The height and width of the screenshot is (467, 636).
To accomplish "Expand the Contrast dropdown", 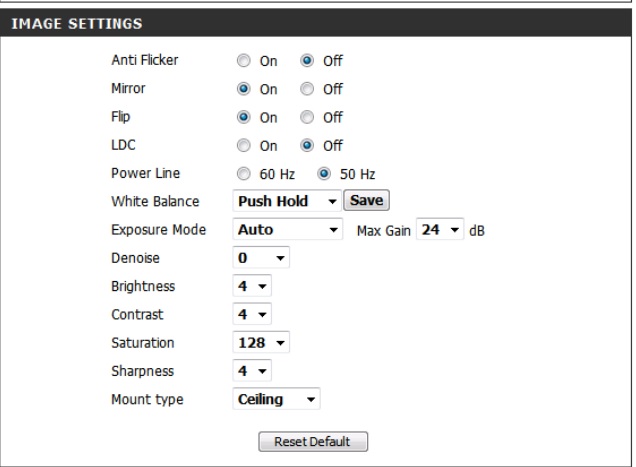I will [251, 314].
